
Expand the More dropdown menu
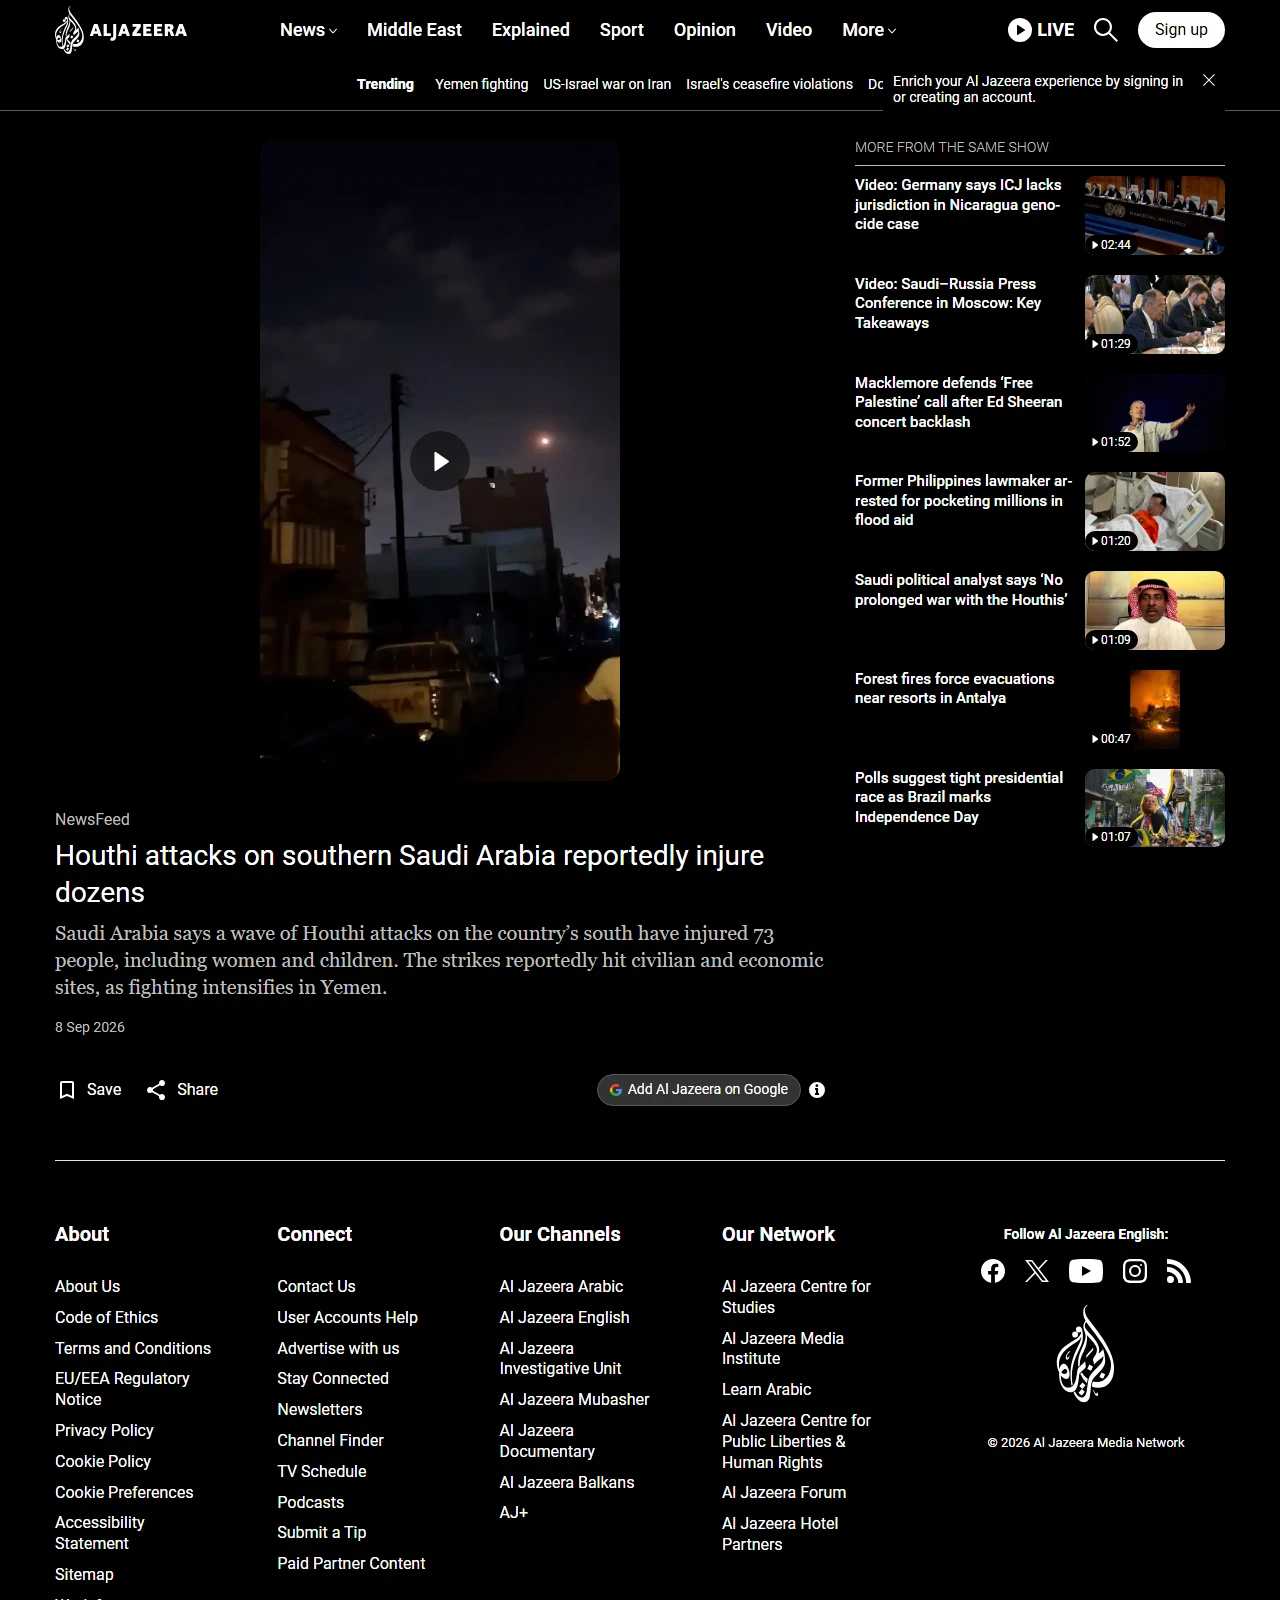869,30
